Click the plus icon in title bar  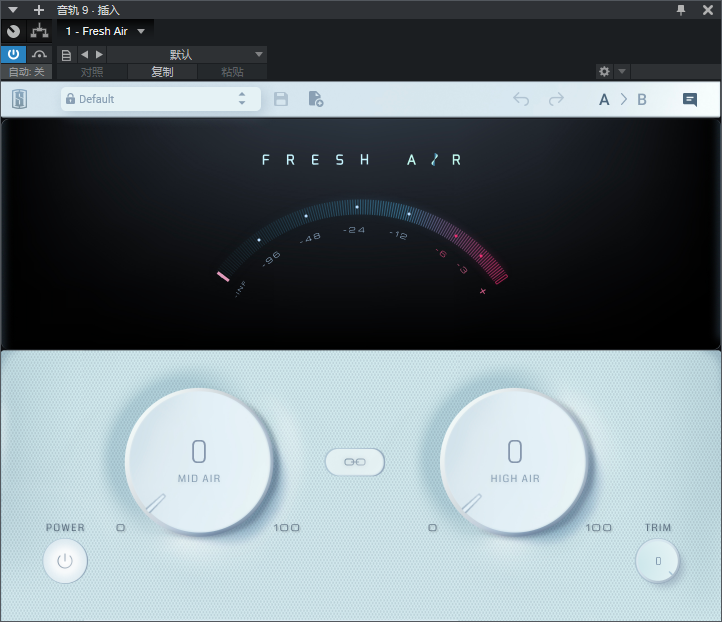click(39, 10)
